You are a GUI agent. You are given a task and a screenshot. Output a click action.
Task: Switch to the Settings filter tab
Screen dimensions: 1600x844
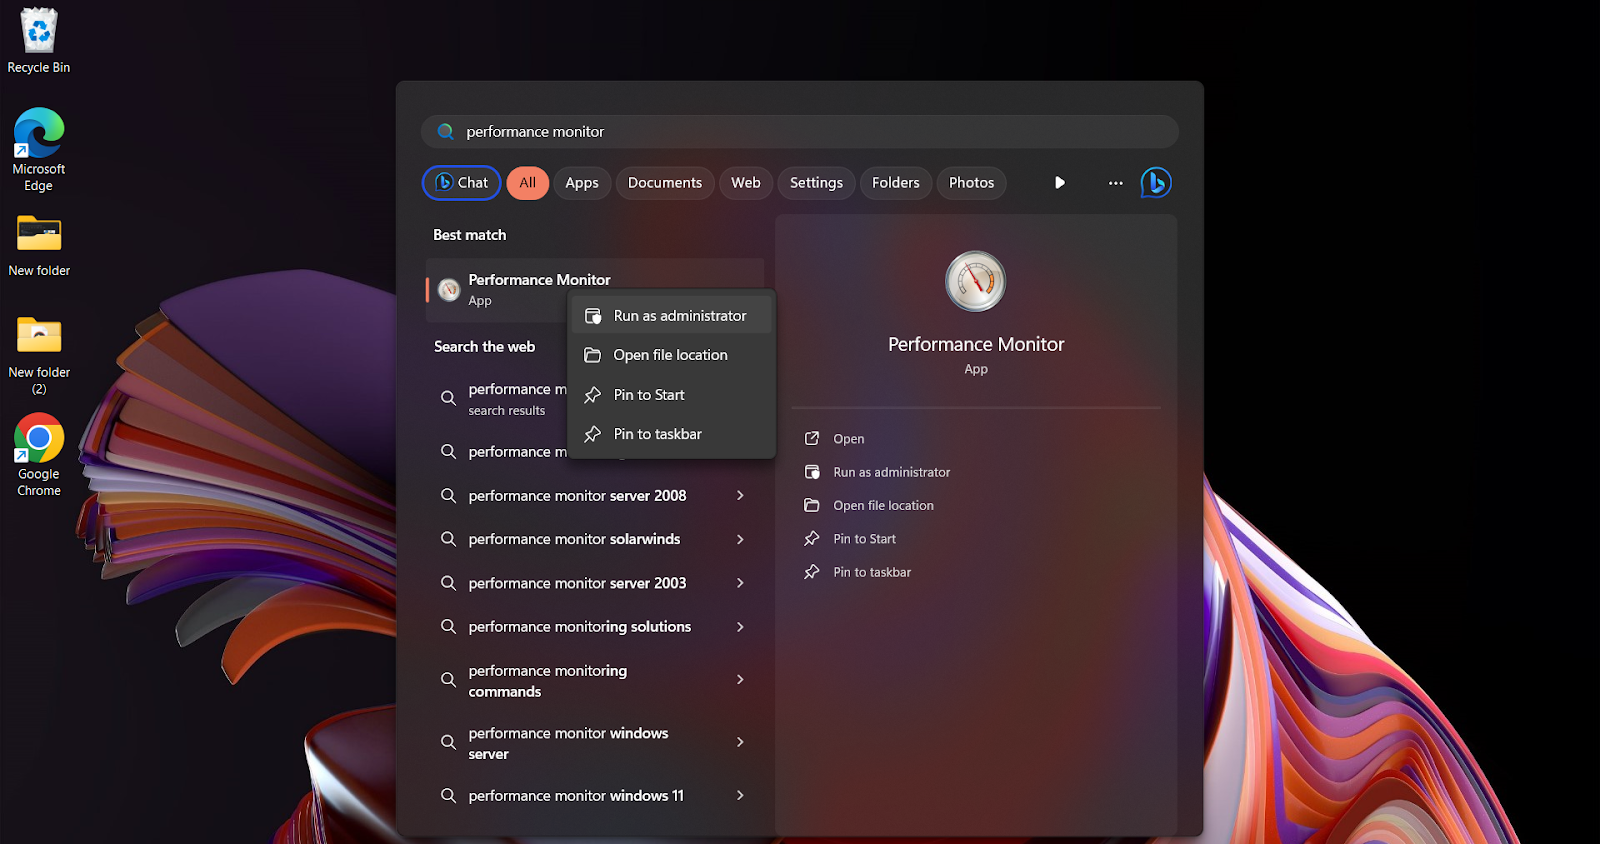pyautogui.click(x=816, y=183)
